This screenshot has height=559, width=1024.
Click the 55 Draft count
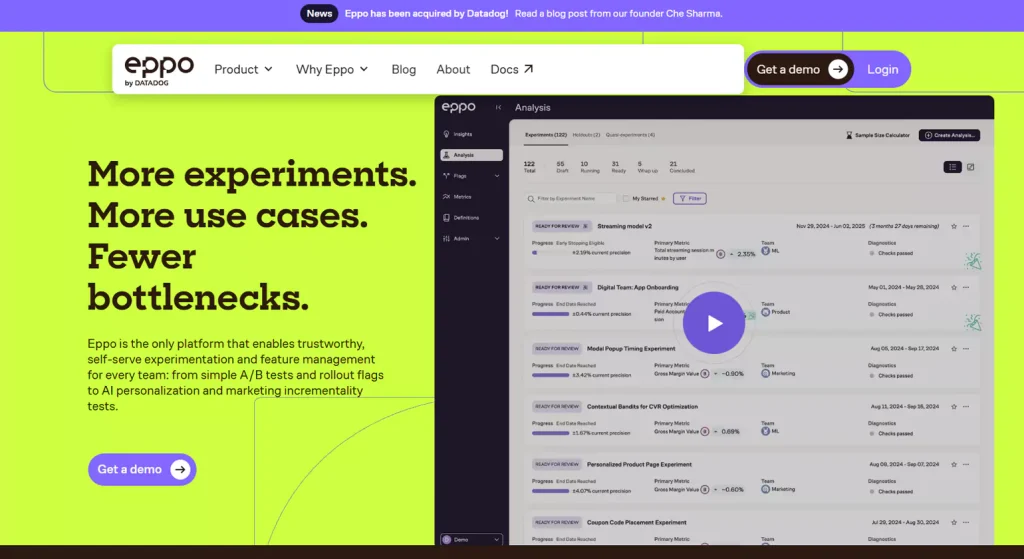[562, 167]
